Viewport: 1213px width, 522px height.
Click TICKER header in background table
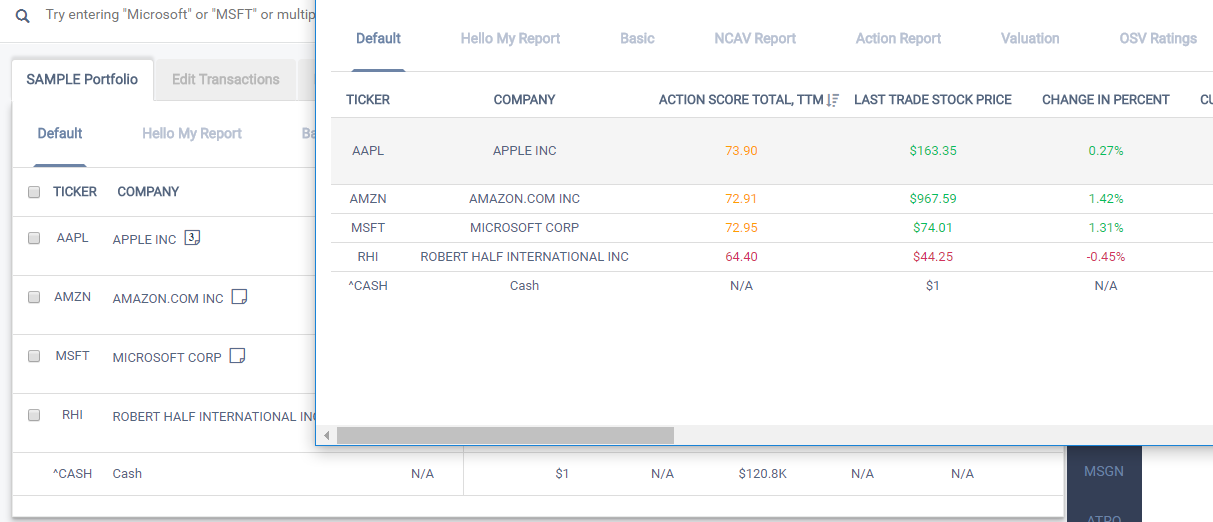pyautogui.click(x=75, y=192)
